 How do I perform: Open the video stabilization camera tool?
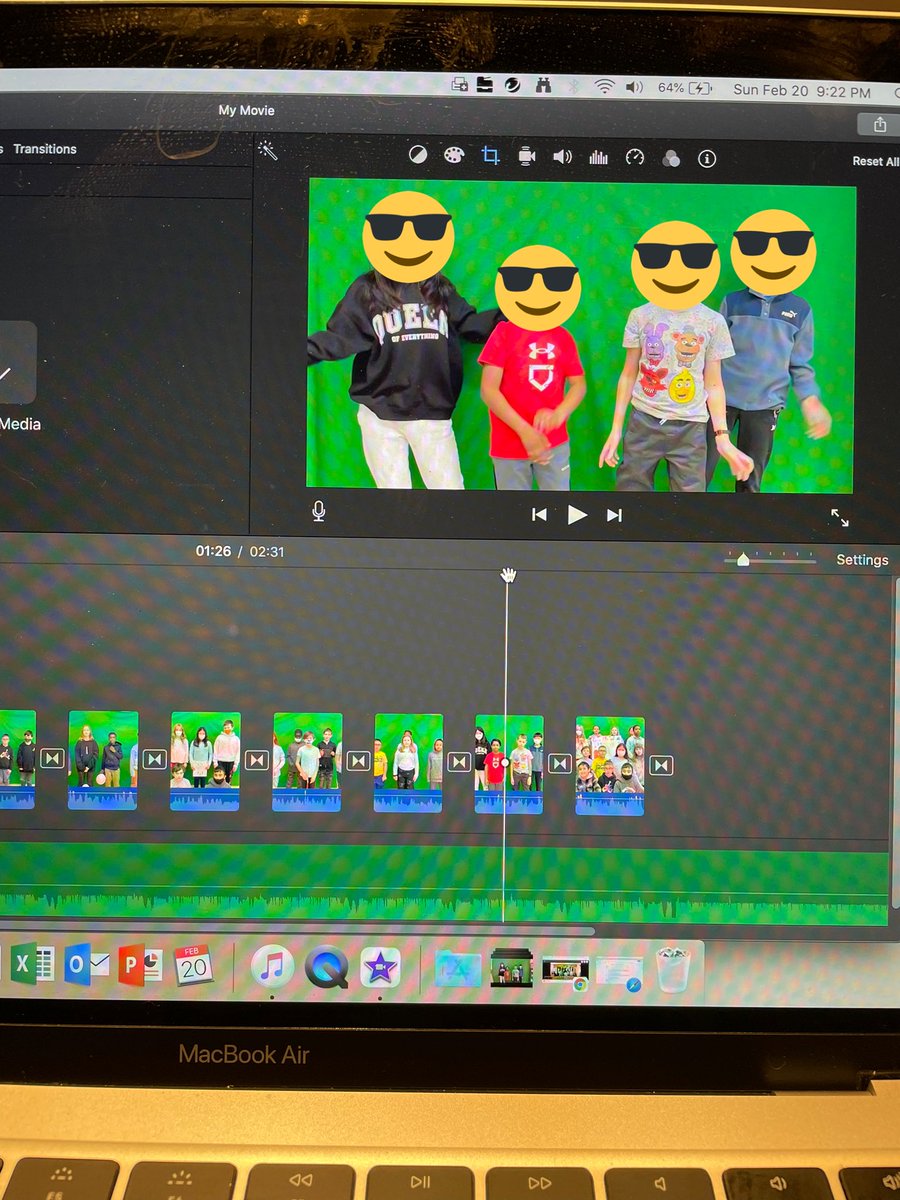[526, 156]
